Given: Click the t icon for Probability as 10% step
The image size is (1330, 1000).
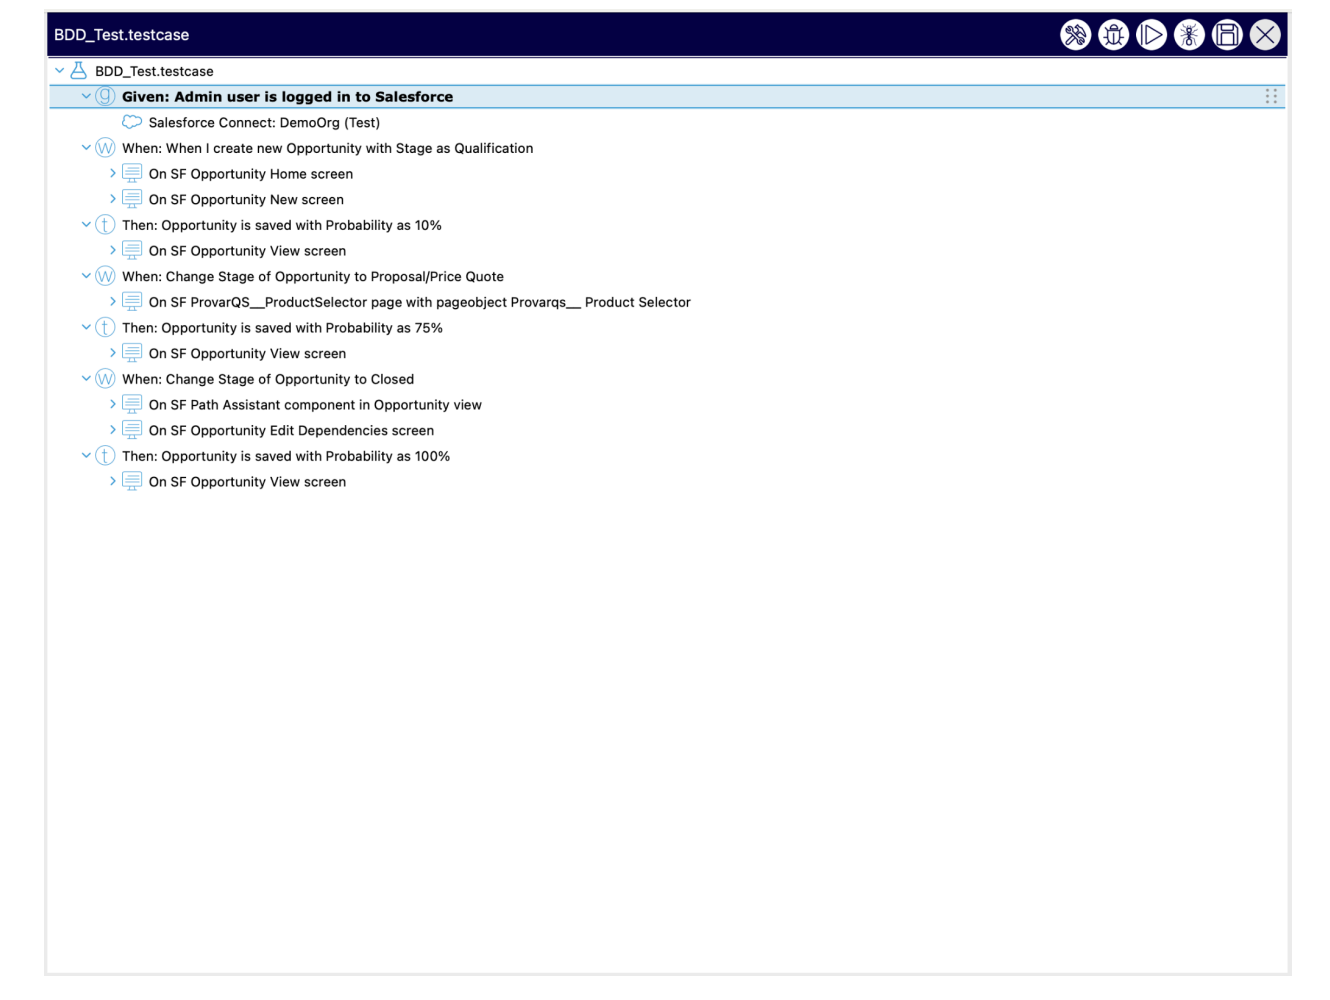Looking at the screenshot, I should pos(105,225).
